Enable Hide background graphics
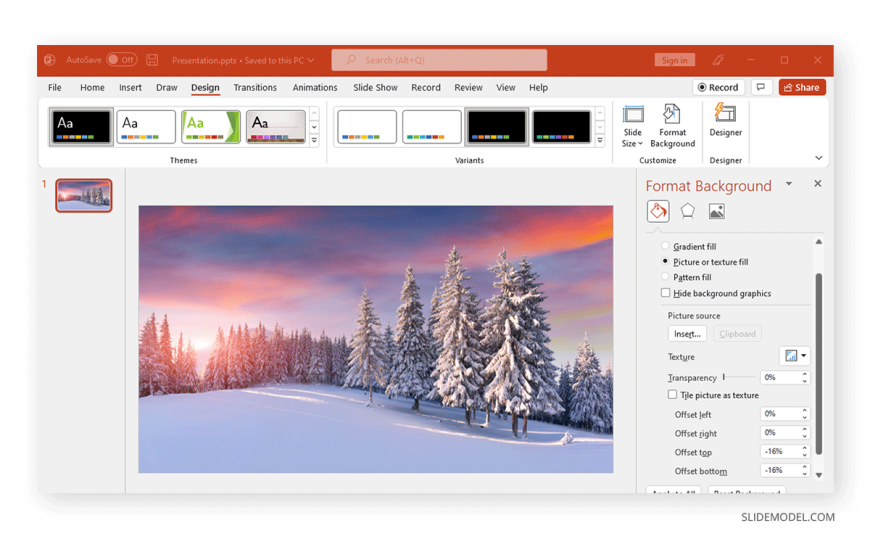The image size is (870, 539). coord(665,293)
